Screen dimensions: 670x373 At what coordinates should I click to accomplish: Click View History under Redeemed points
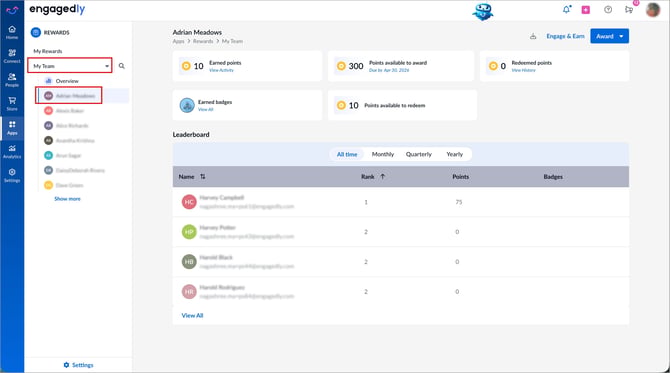pyautogui.click(x=523, y=70)
